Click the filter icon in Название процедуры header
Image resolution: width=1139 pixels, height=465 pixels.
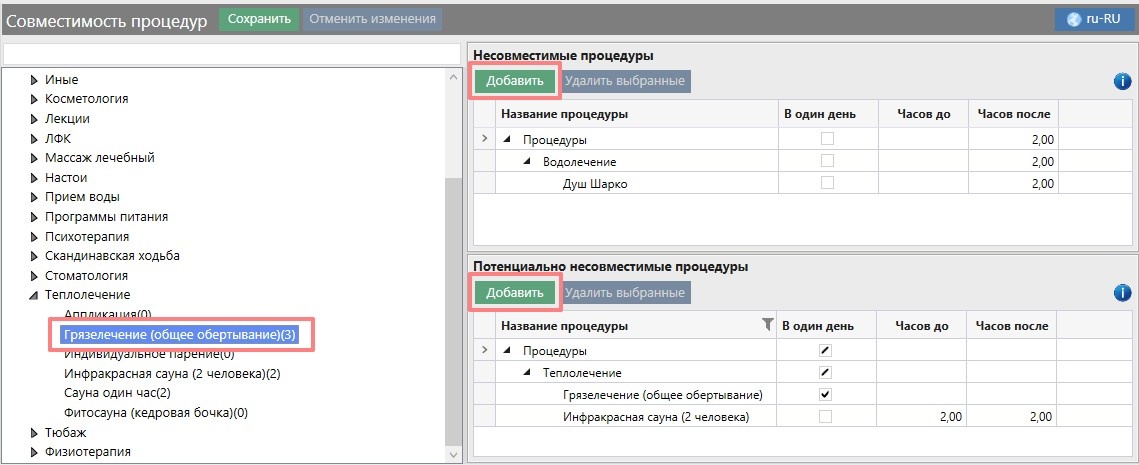click(x=767, y=324)
